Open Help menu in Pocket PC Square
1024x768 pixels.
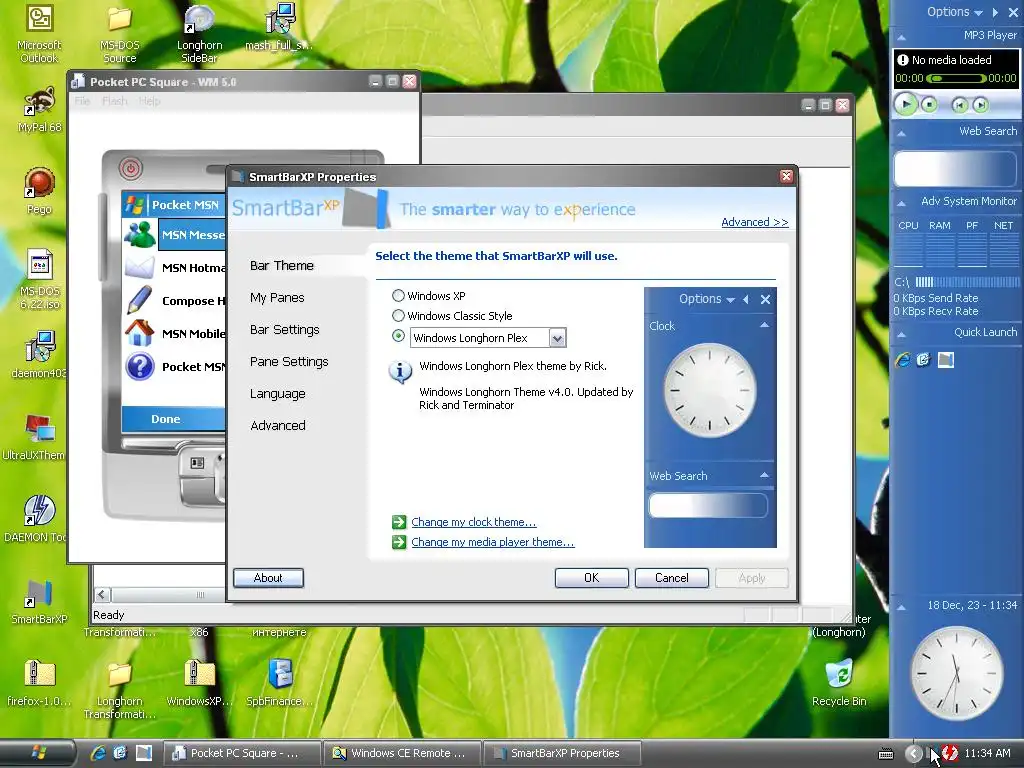pos(149,101)
